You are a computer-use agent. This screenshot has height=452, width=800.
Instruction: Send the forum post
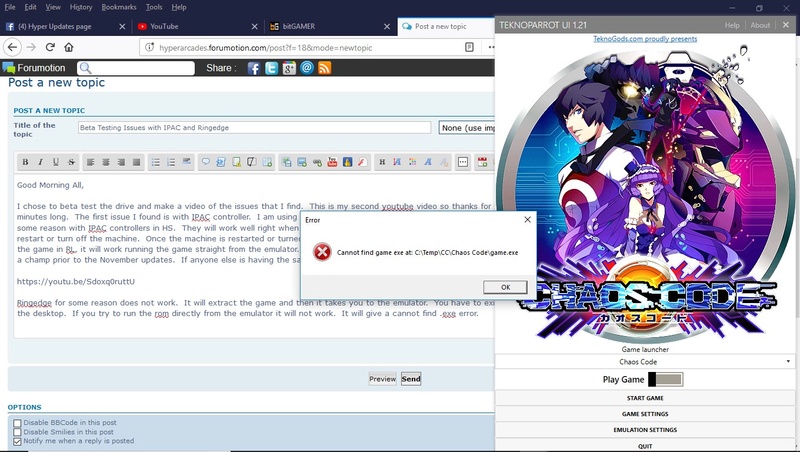coord(411,379)
